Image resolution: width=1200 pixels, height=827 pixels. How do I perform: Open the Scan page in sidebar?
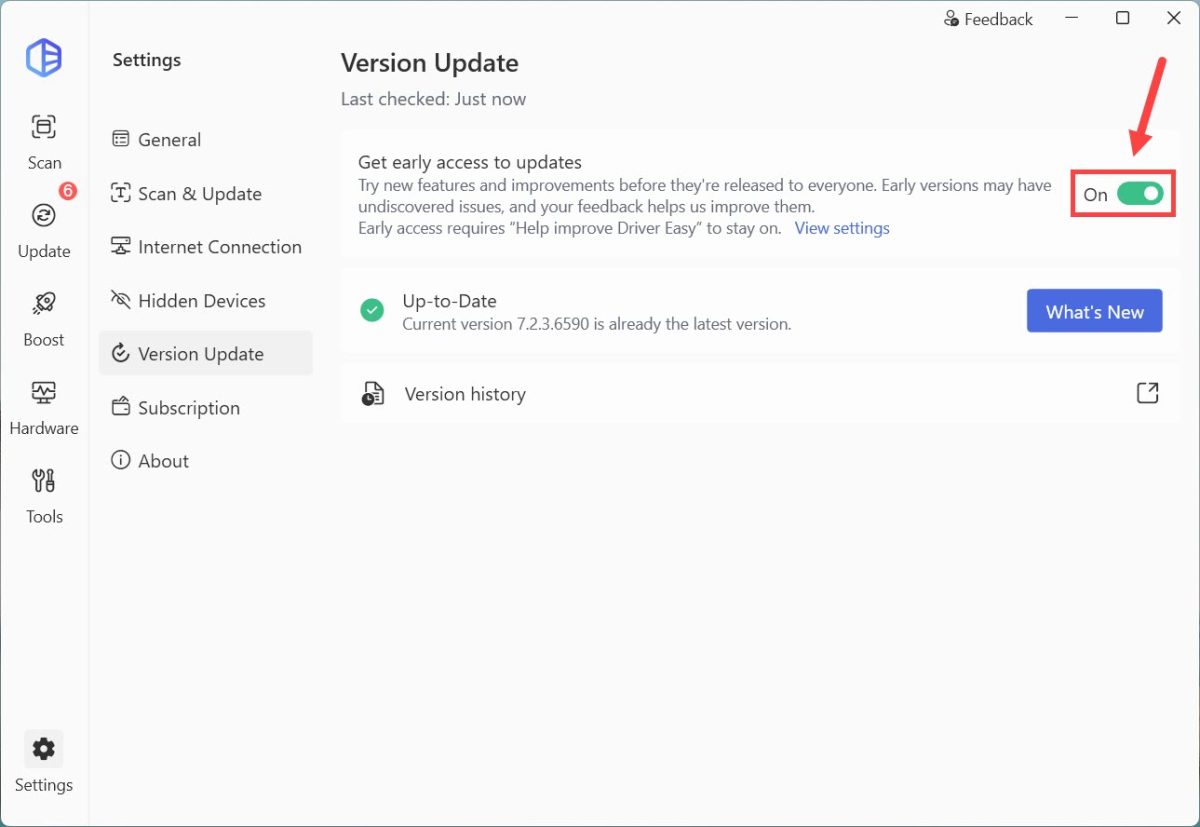pos(44,141)
